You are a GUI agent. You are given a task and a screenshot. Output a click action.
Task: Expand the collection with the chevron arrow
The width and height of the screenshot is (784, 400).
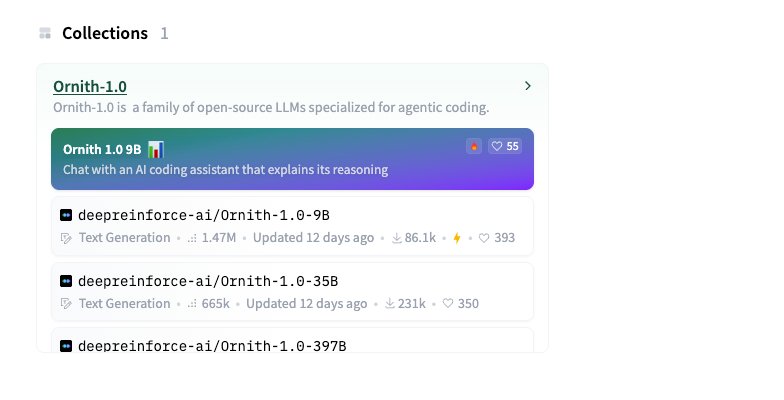[x=528, y=86]
